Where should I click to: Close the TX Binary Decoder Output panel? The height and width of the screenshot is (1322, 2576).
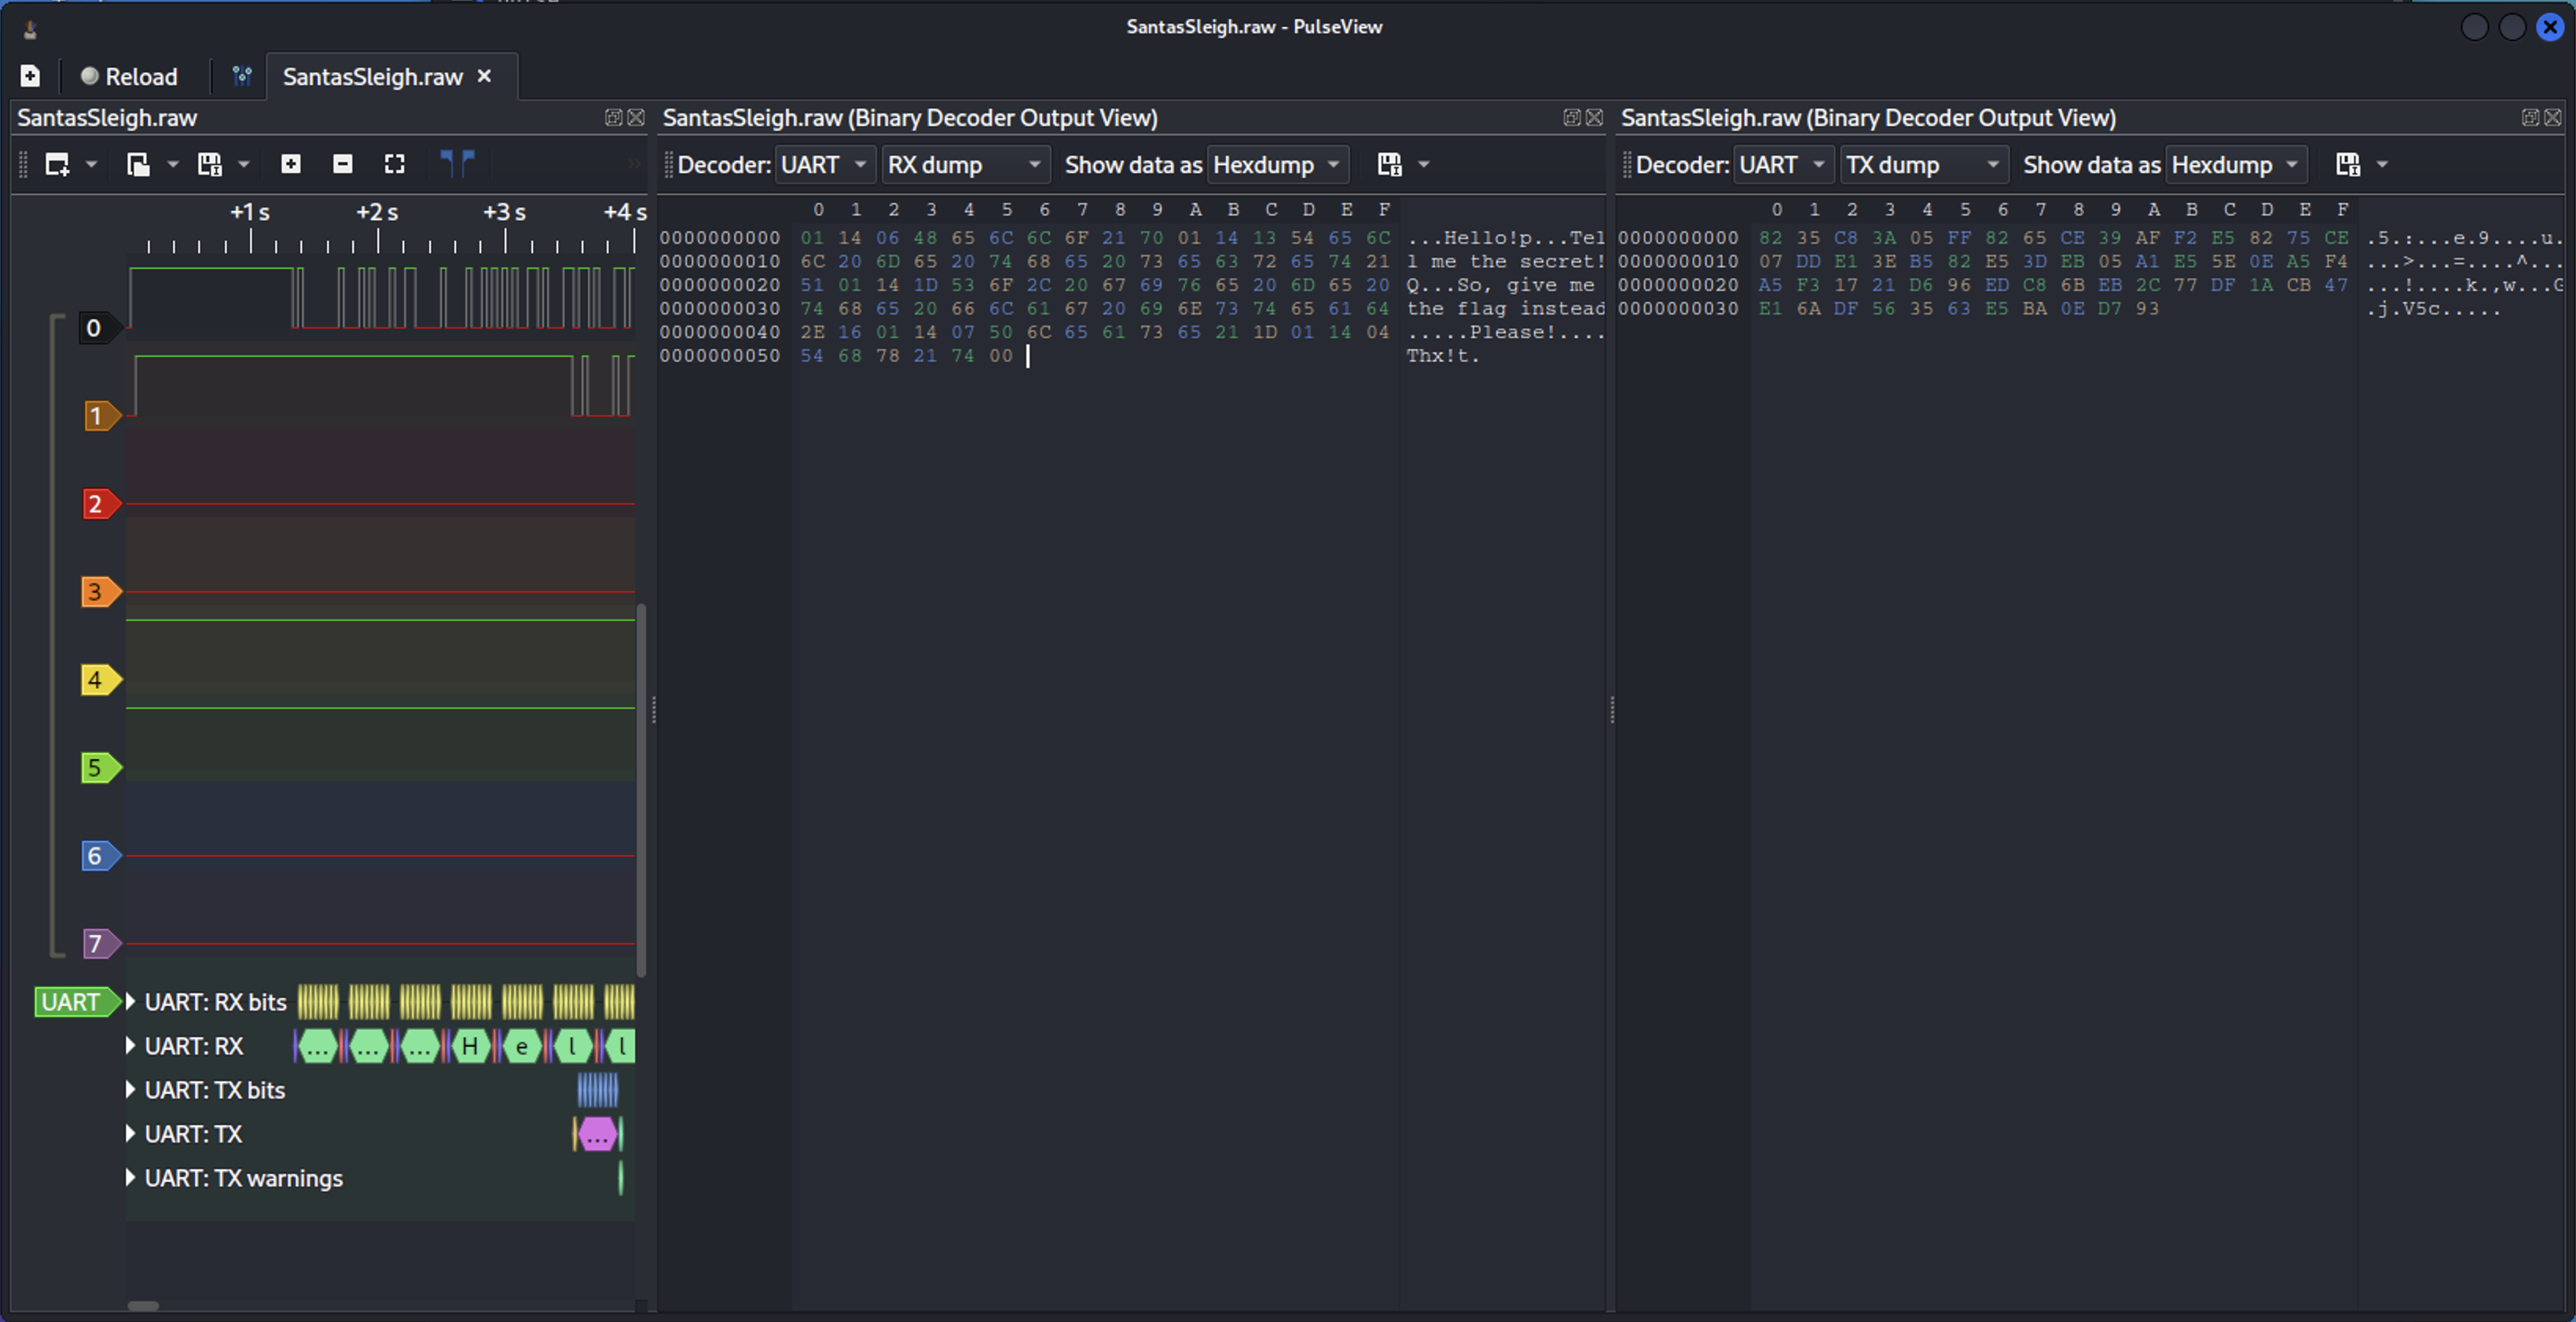pyautogui.click(x=2553, y=117)
